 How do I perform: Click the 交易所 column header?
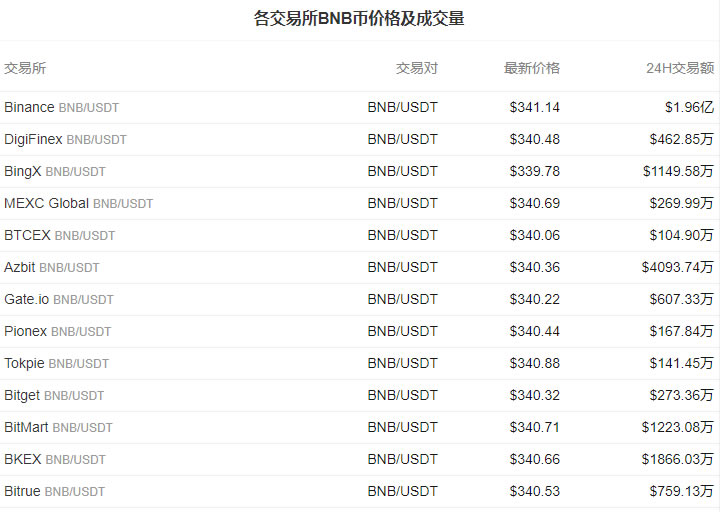(25, 68)
